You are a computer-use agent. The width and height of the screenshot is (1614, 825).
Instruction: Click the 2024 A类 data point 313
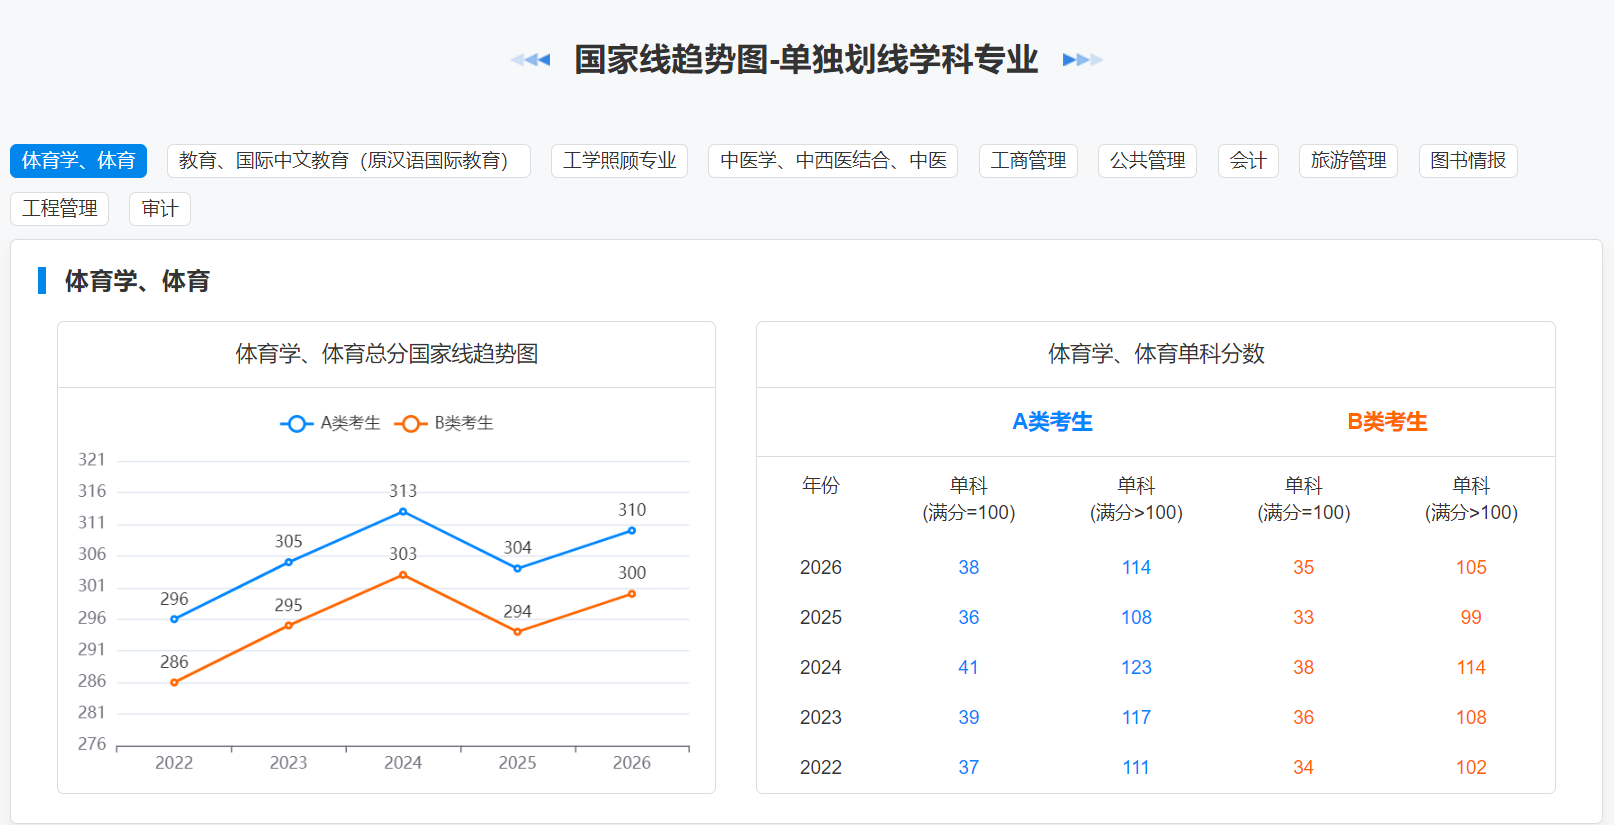[403, 512]
